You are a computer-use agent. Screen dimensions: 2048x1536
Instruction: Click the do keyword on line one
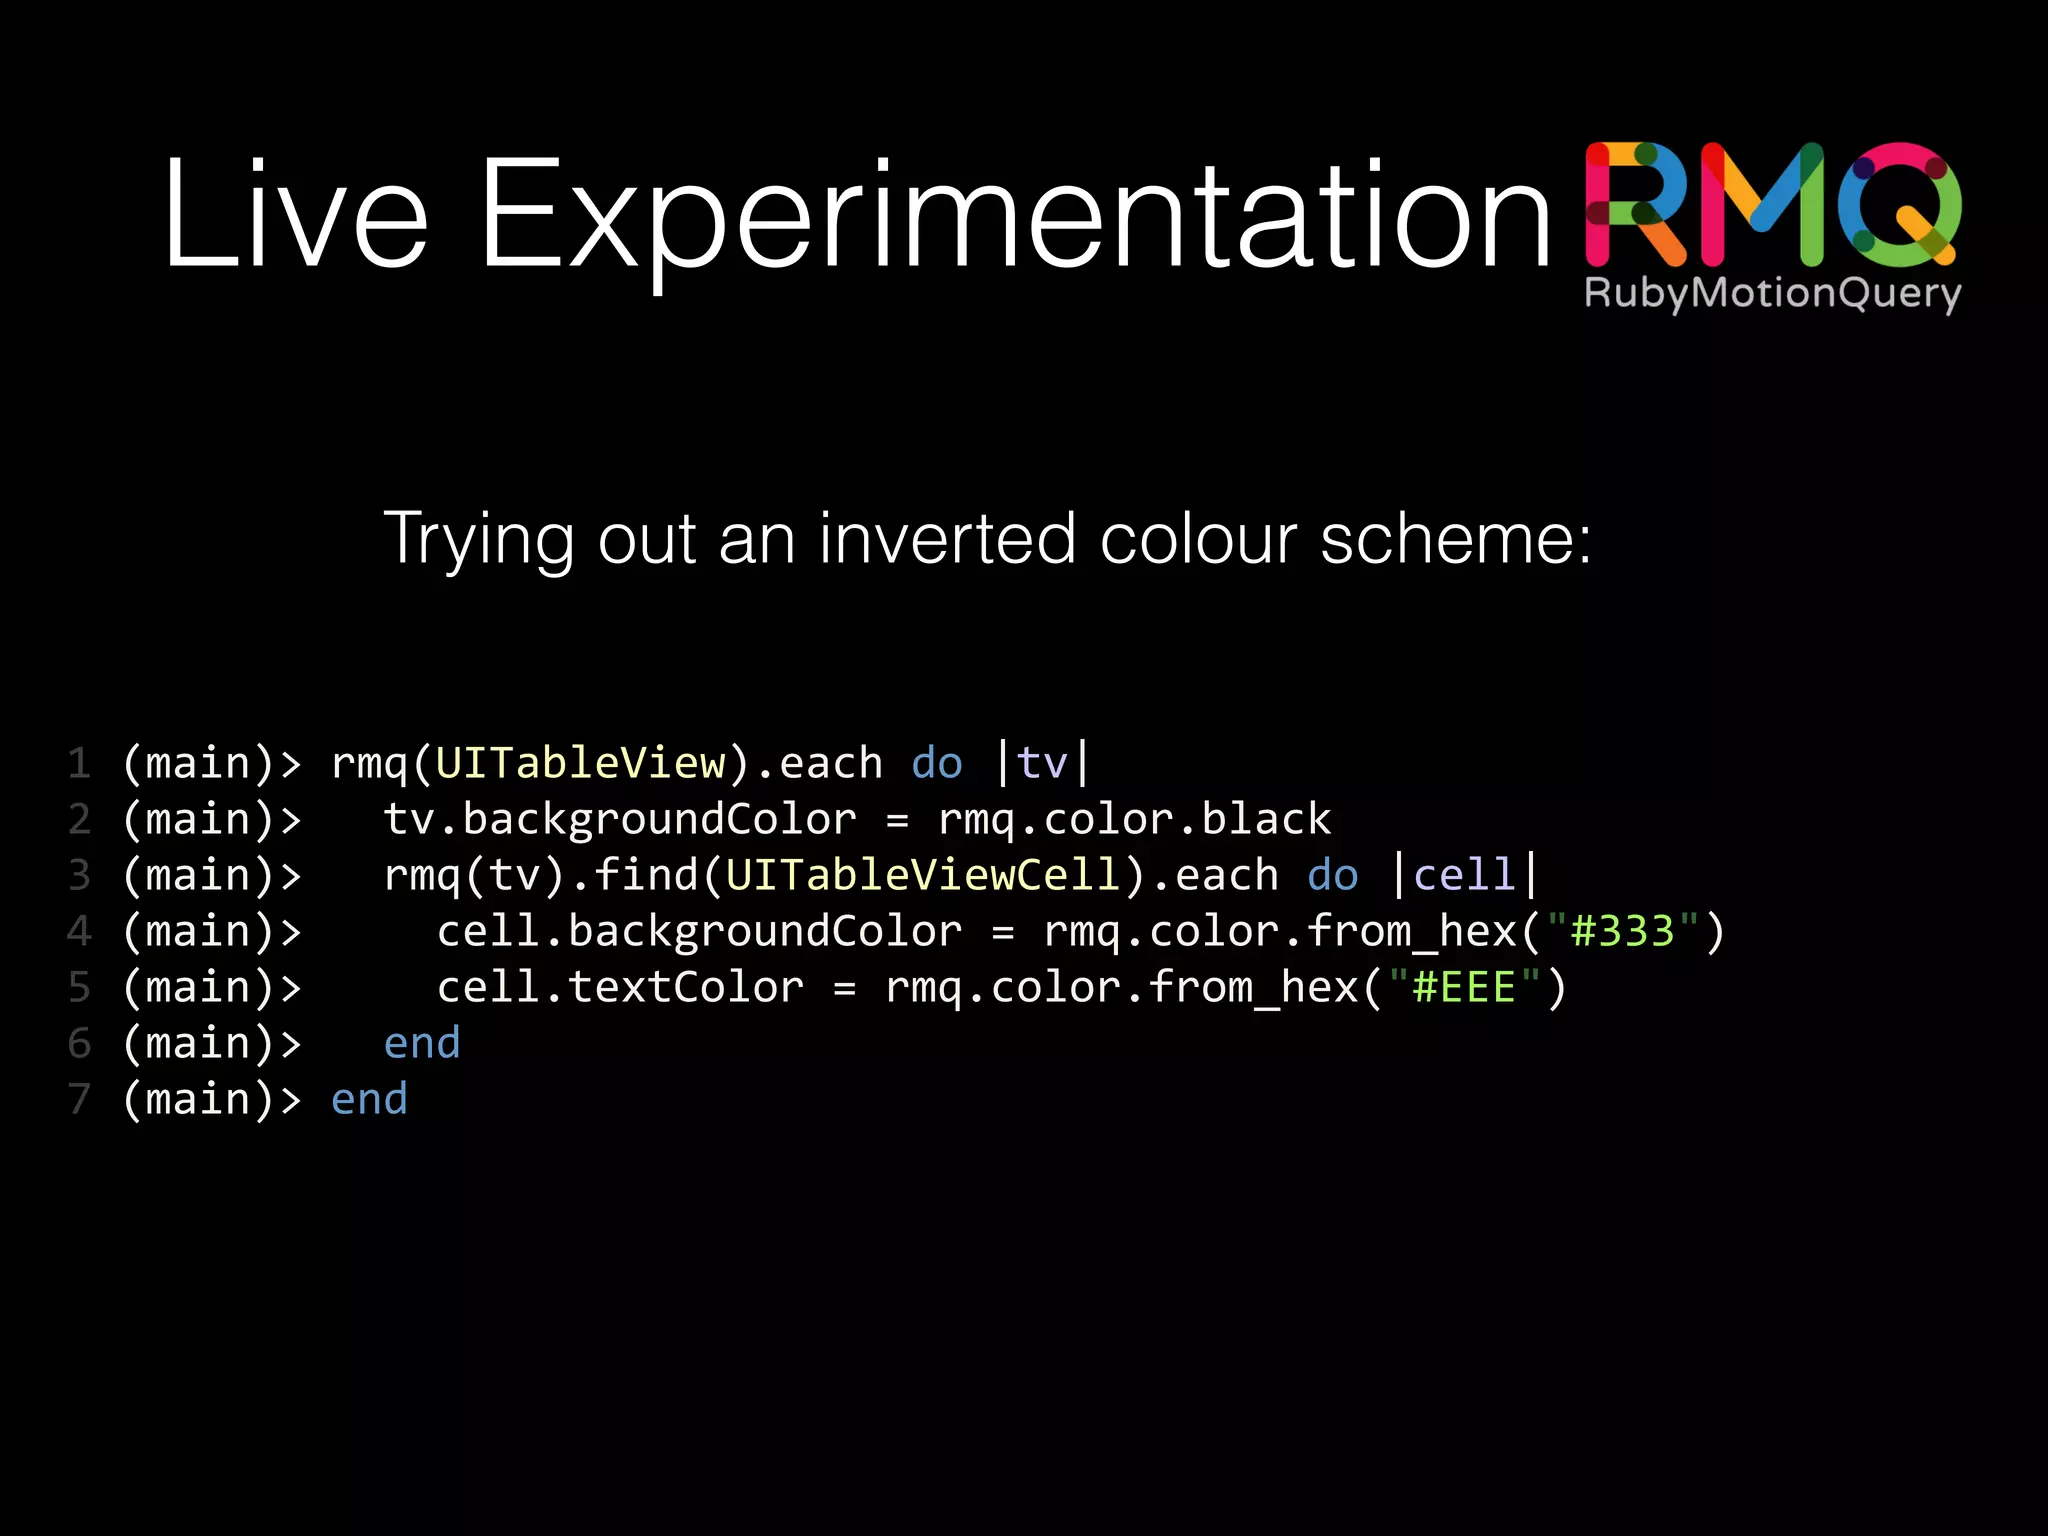click(x=937, y=764)
